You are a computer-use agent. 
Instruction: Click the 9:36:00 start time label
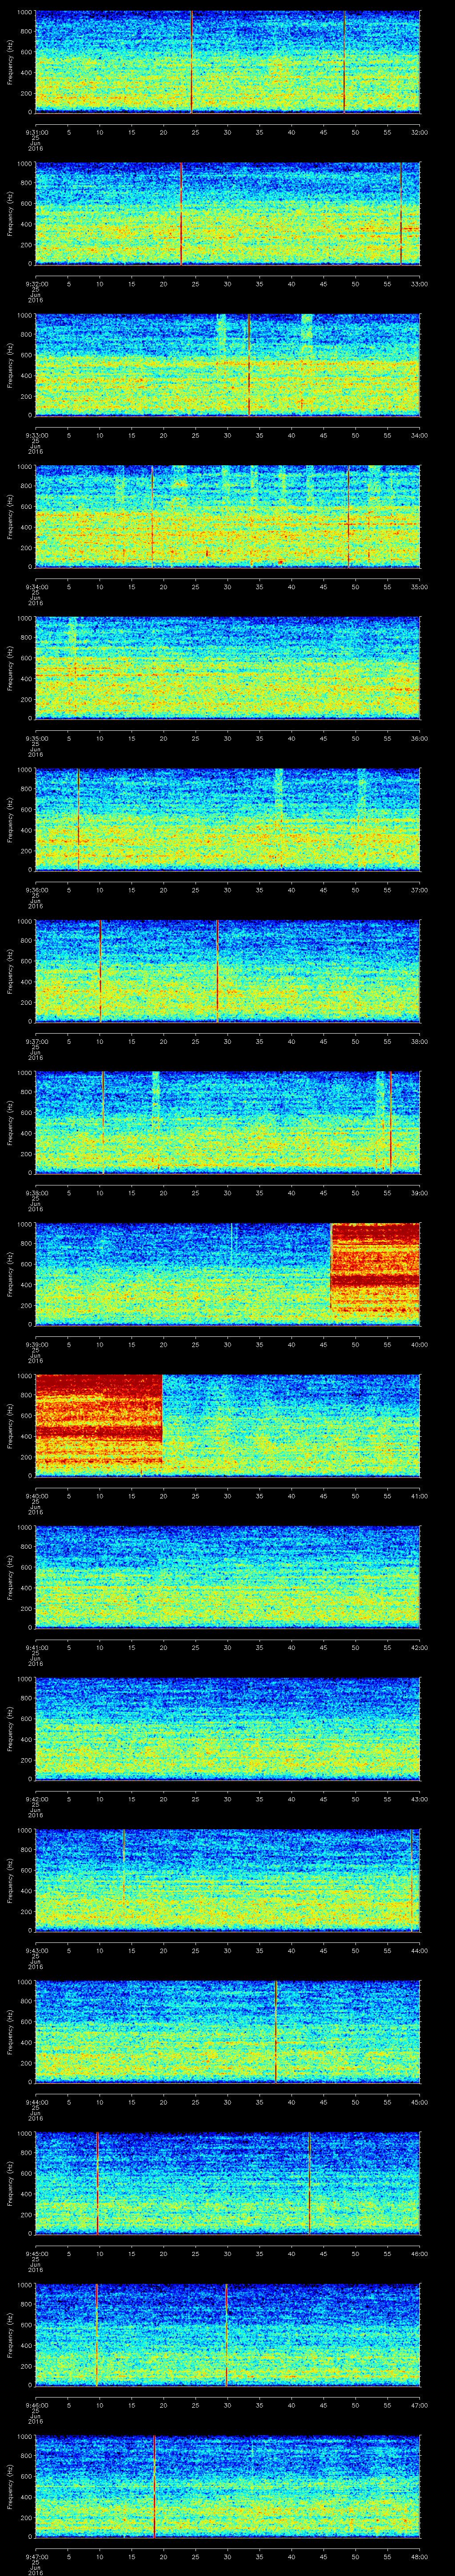[36, 890]
